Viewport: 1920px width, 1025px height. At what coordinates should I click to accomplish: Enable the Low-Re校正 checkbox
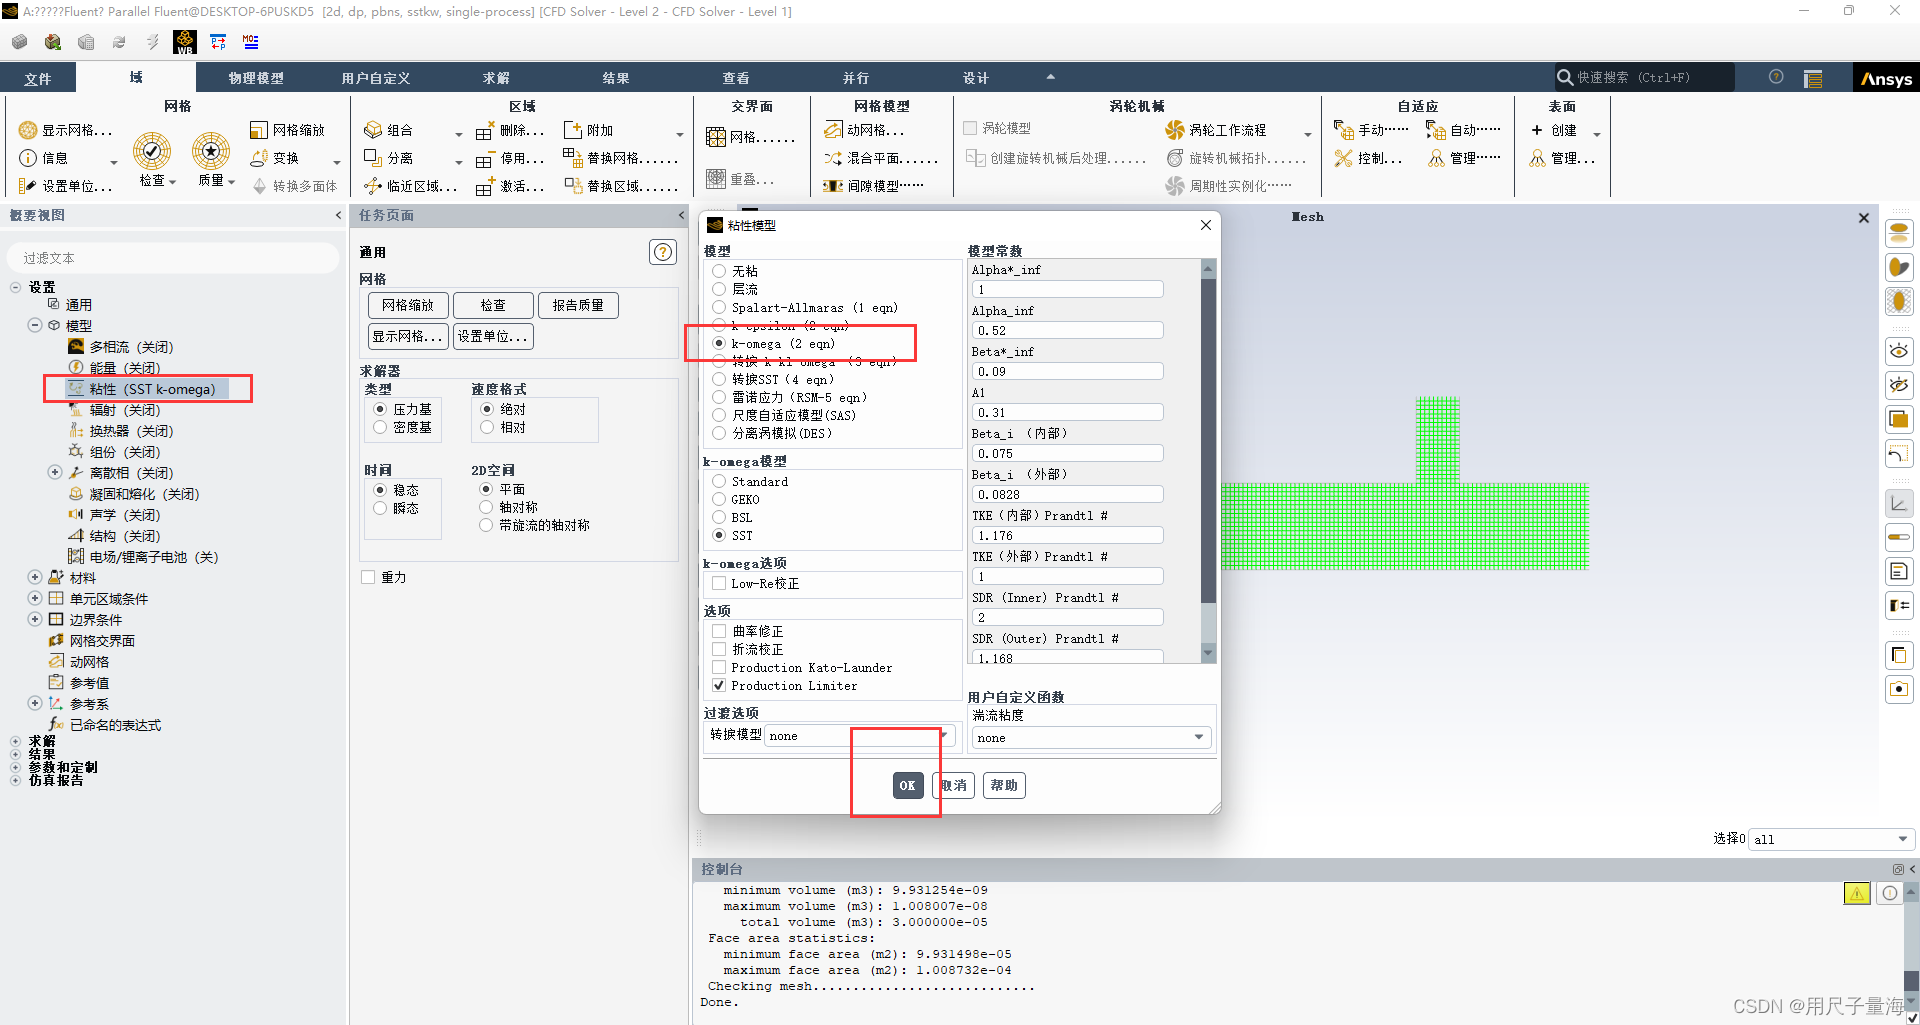719,583
